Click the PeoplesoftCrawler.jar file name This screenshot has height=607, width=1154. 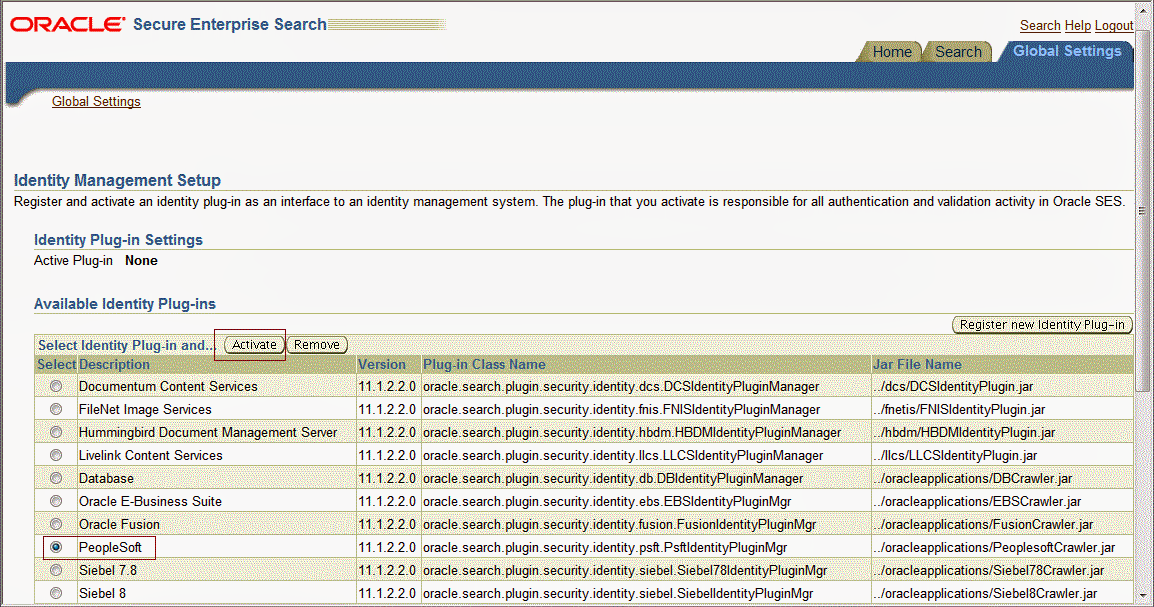tap(994, 547)
